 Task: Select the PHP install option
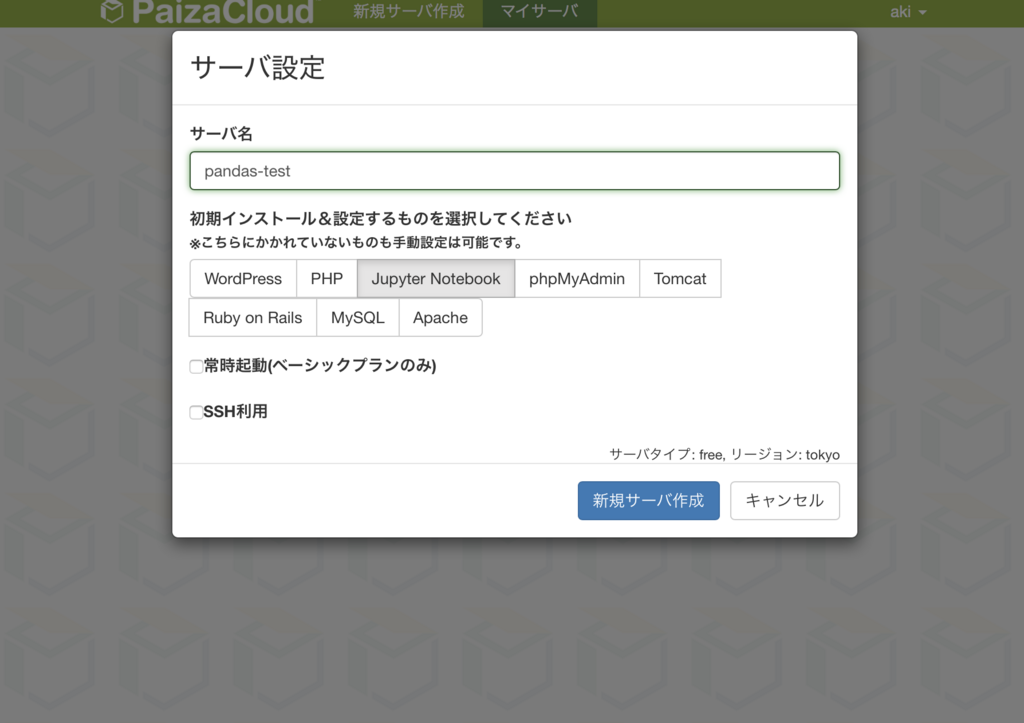point(326,278)
